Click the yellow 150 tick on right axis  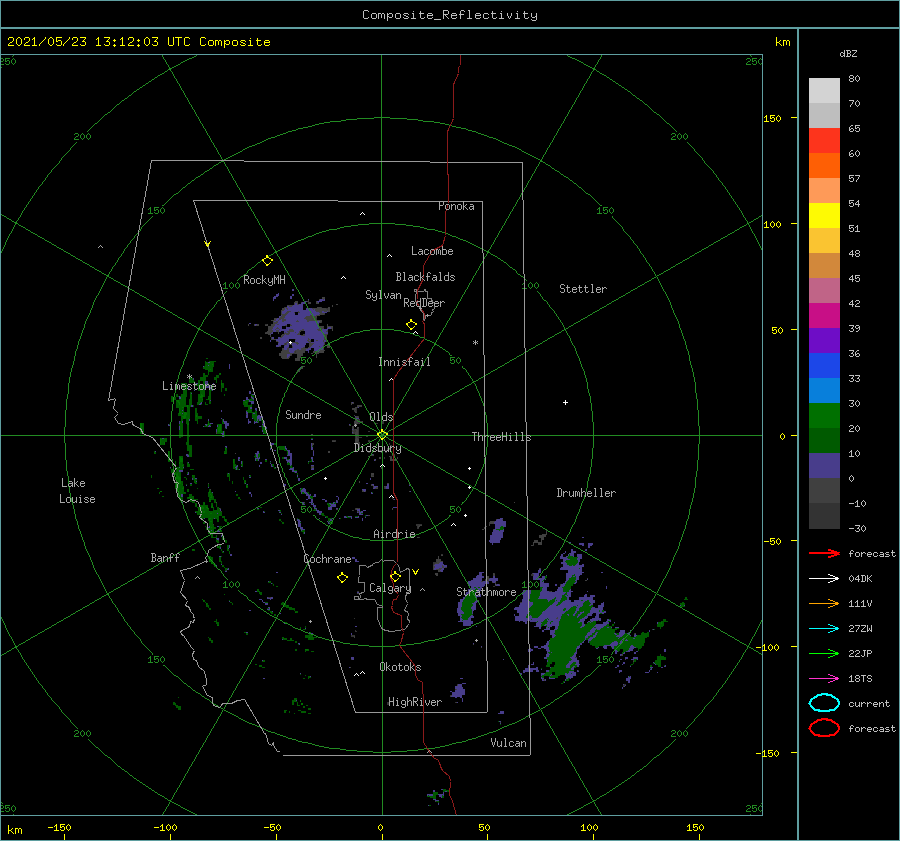(x=772, y=118)
